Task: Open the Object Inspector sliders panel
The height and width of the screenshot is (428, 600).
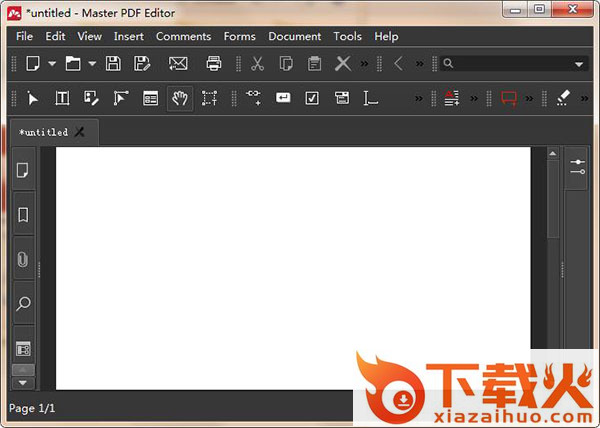Action: pyautogui.click(x=577, y=167)
